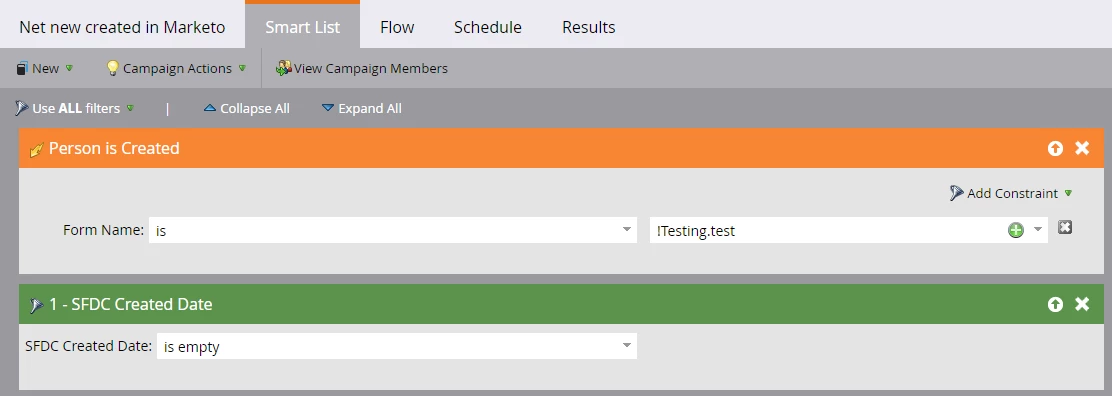The image size is (1112, 396).
Task: Open the Use ALL filters dropdown
Action: coord(74,109)
